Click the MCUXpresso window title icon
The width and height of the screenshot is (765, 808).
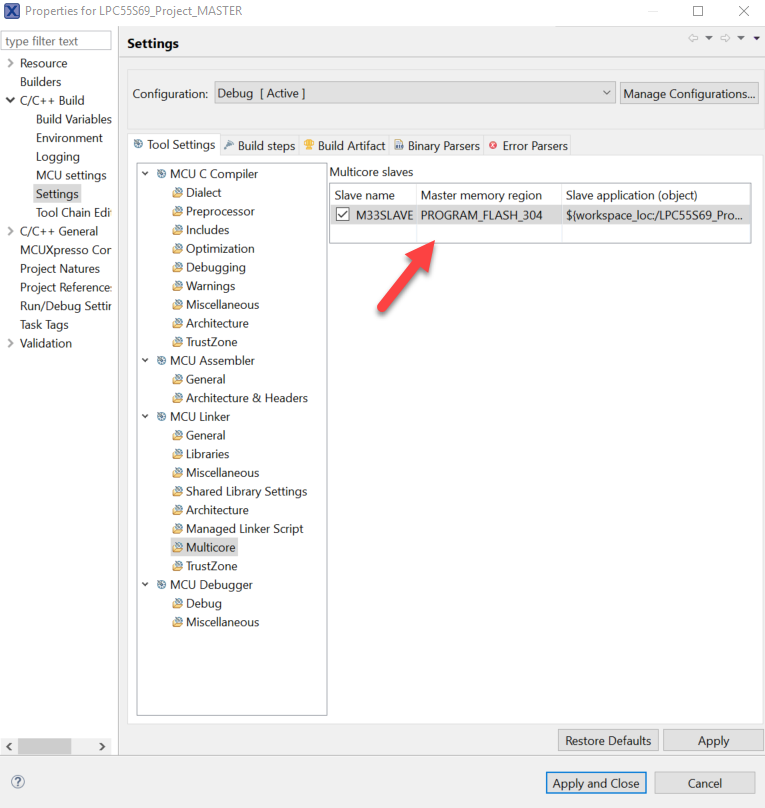(x=12, y=11)
